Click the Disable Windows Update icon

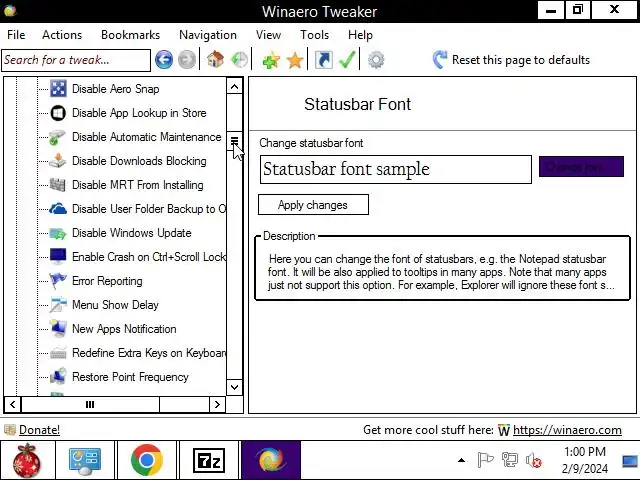pos(58,233)
